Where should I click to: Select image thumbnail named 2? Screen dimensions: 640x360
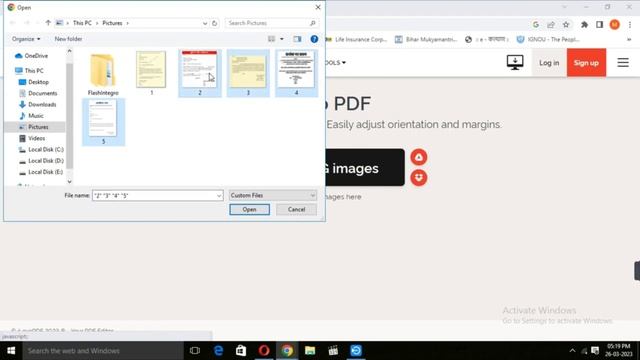tap(200, 73)
